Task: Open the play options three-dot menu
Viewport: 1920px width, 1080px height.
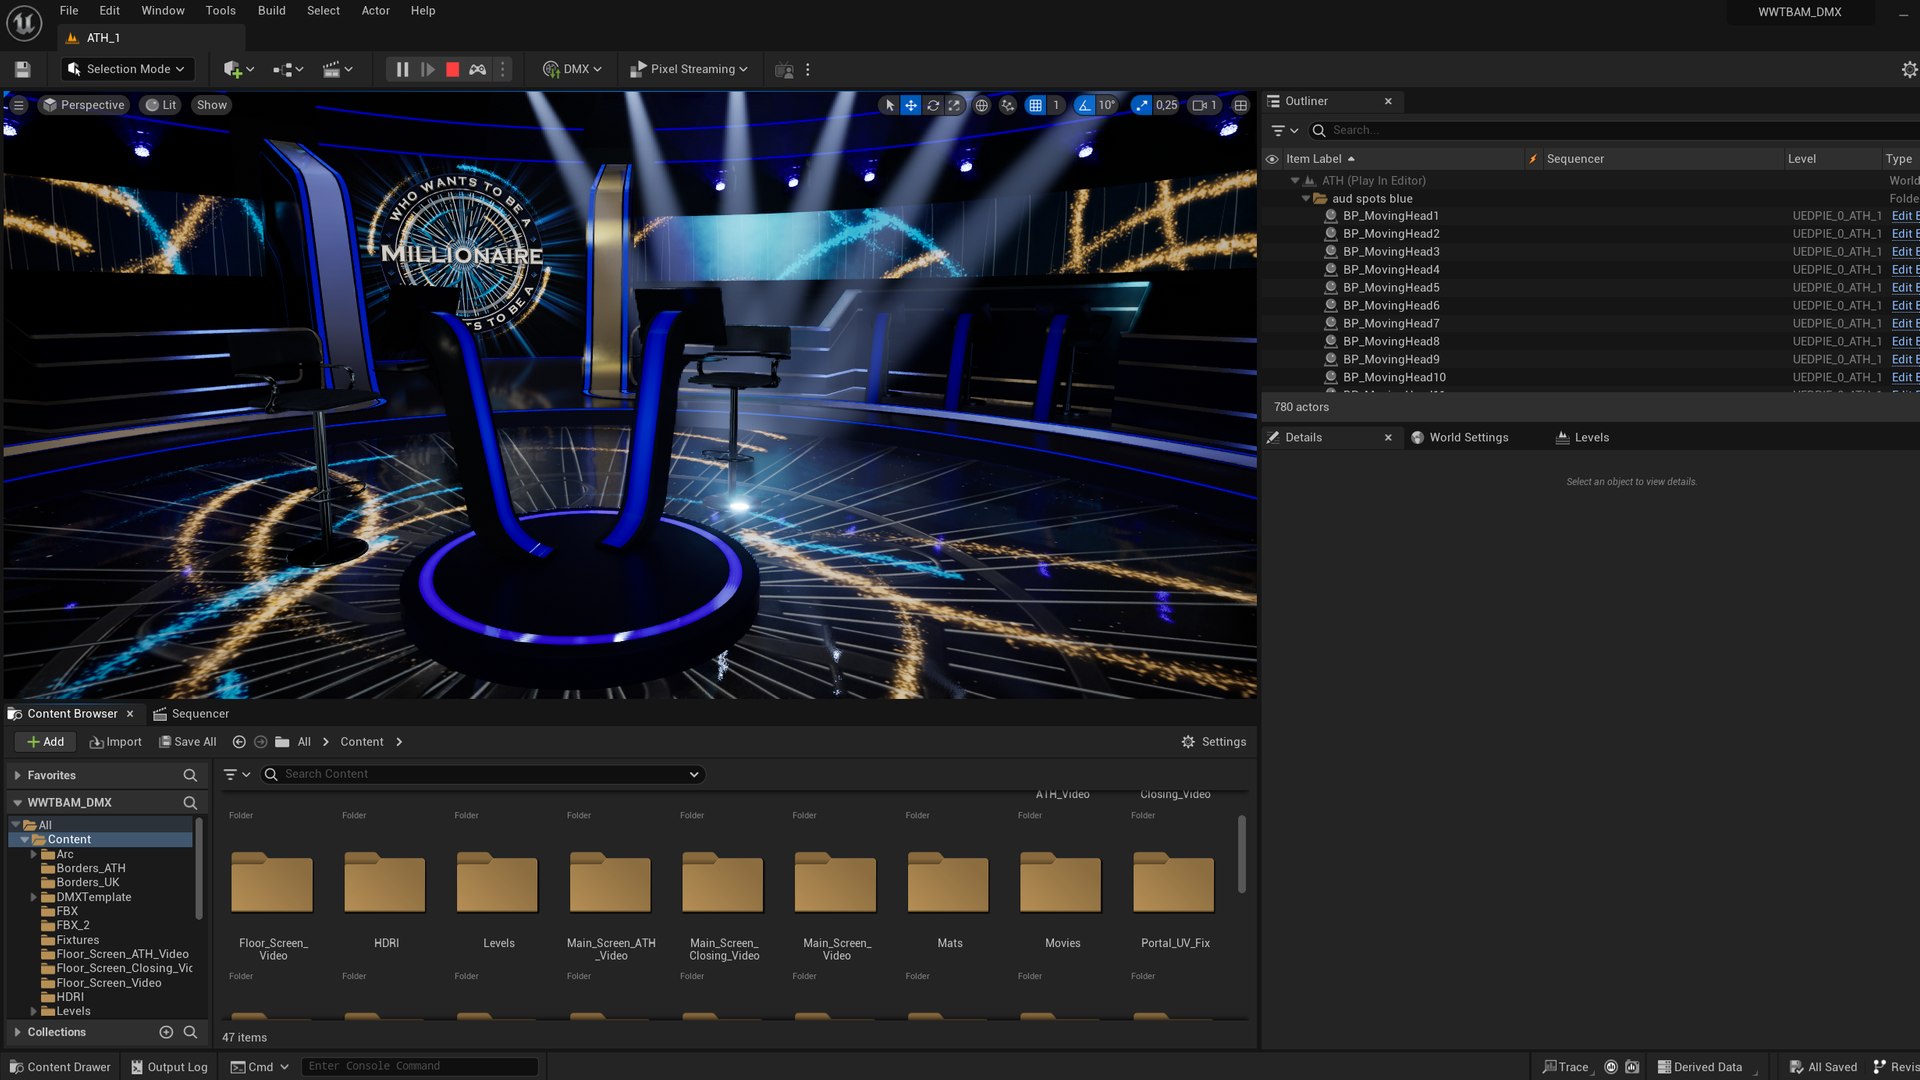Action: tap(503, 69)
